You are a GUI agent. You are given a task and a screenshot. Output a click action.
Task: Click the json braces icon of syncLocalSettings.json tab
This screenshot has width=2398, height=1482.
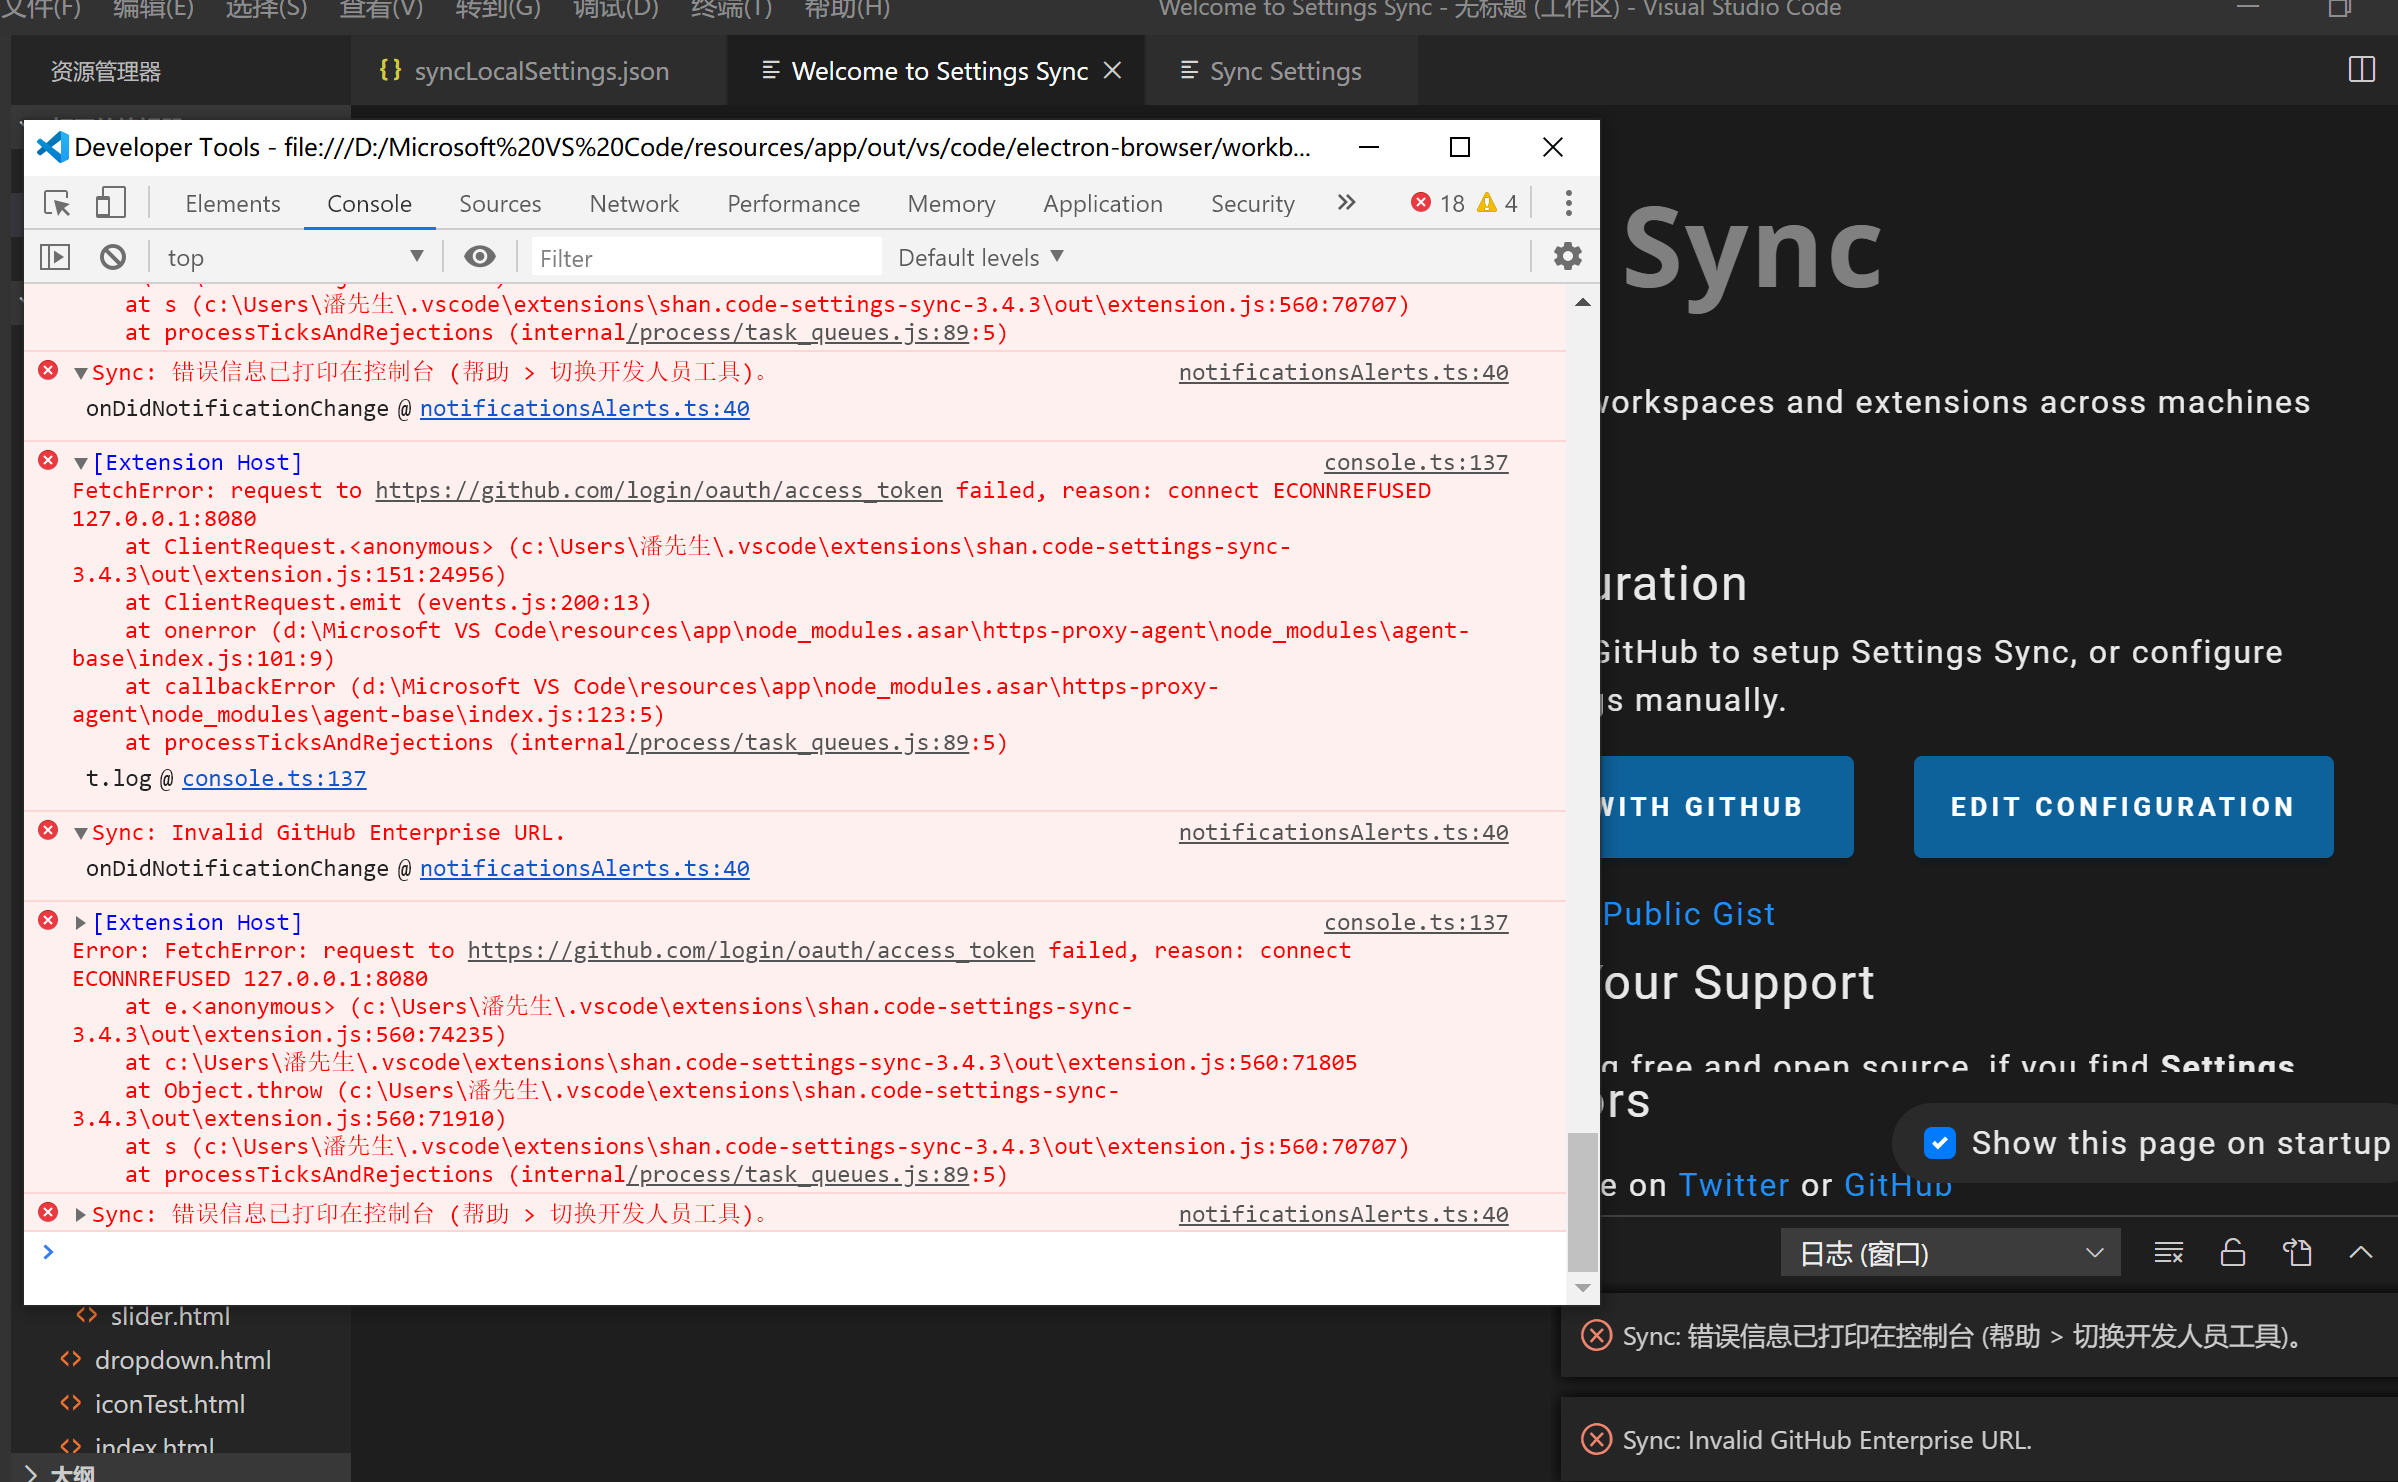(x=390, y=70)
